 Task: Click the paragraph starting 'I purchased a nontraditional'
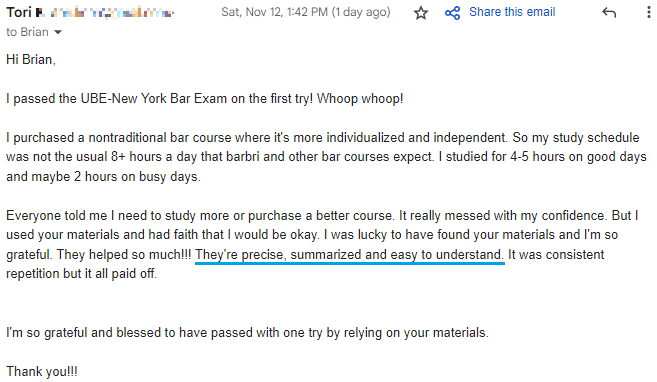(326, 157)
